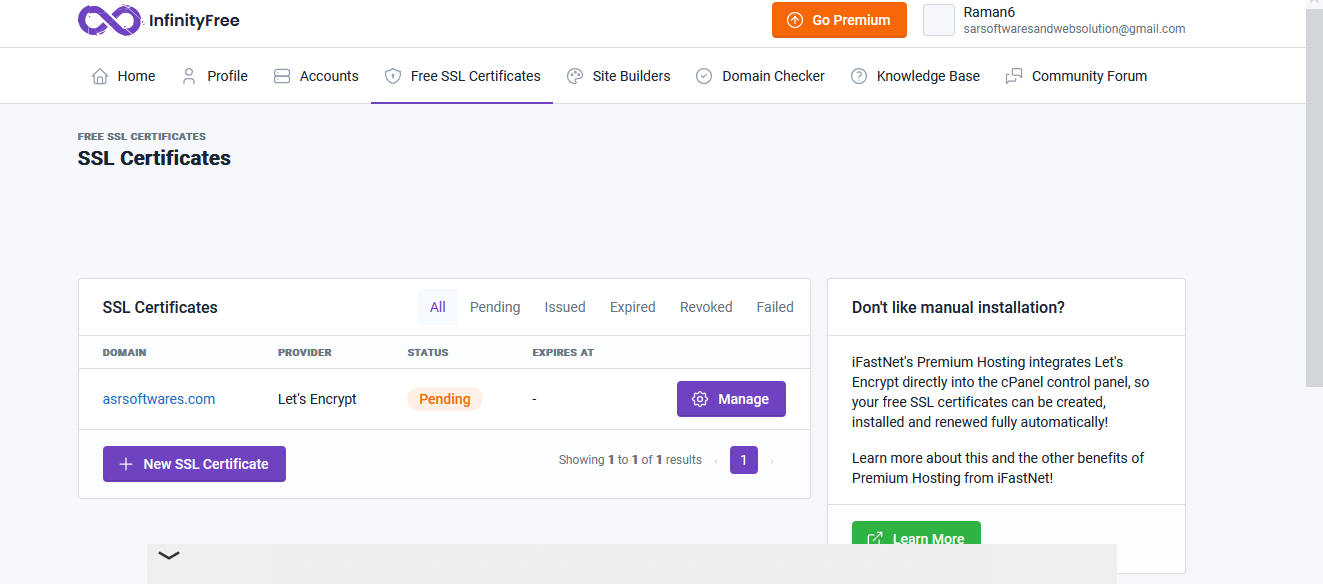The width and height of the screenshot is (1323, 584).
Task: Click the Domain Checker checkmark icon
Action: coord(704,76)
